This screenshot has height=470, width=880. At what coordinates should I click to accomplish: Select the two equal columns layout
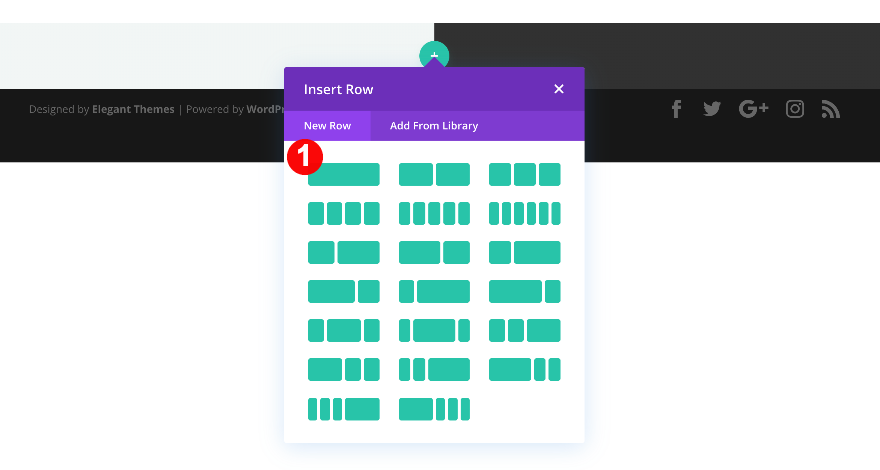click(x=434, y=175)
